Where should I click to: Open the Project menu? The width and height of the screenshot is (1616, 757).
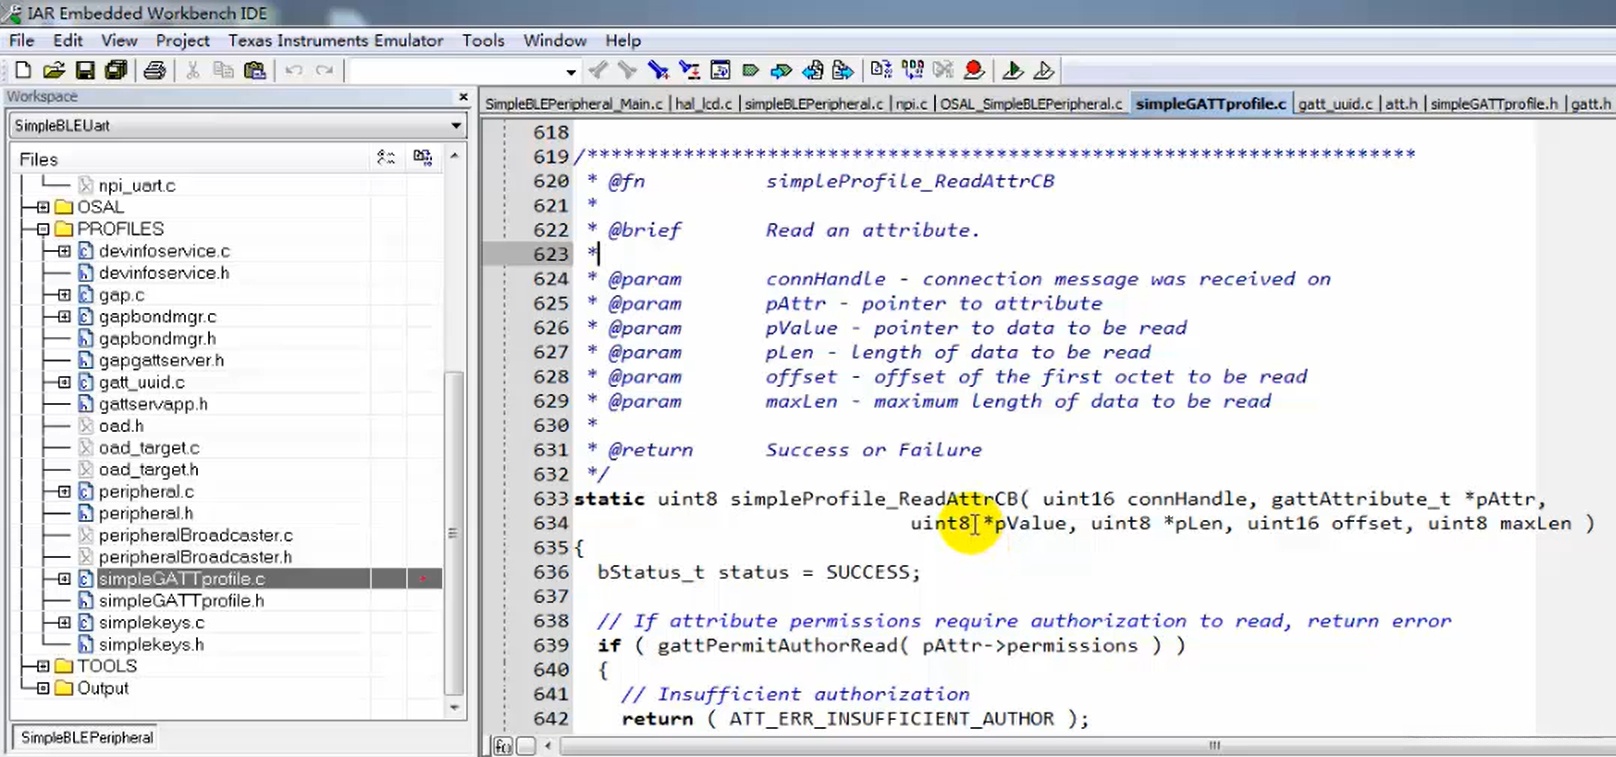[183, 40]
